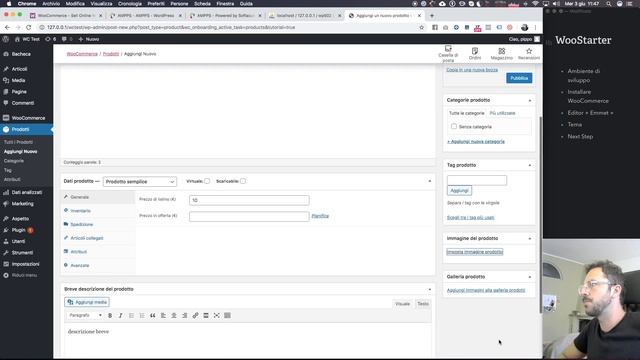Insert the Read More tag icon

click(206, 316)
